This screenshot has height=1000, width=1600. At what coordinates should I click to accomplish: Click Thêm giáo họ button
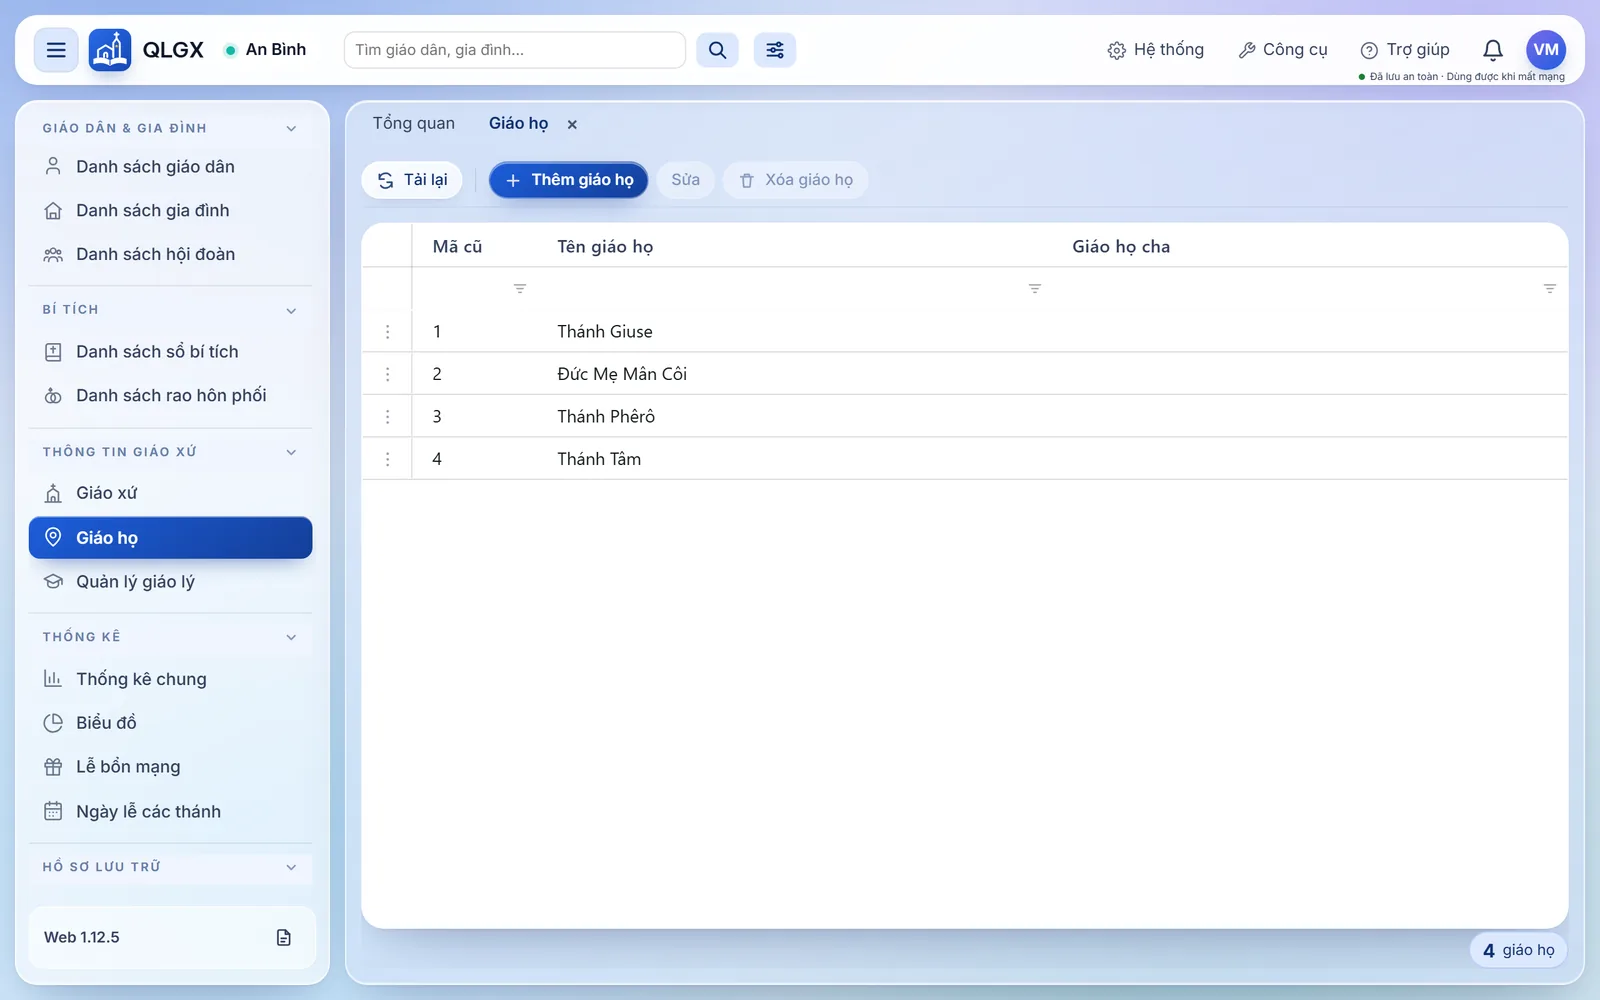tap(569, 180)
